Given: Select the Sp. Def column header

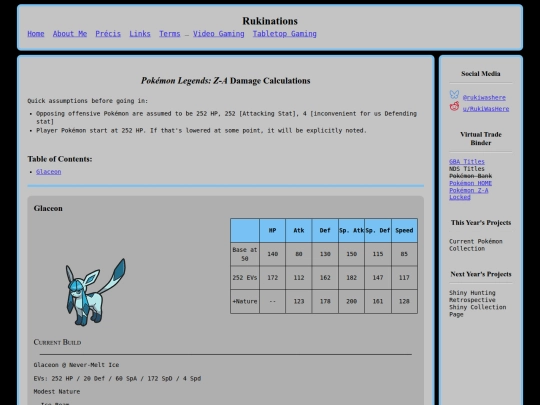Looking at the screenshot, I should pos(378,230).
